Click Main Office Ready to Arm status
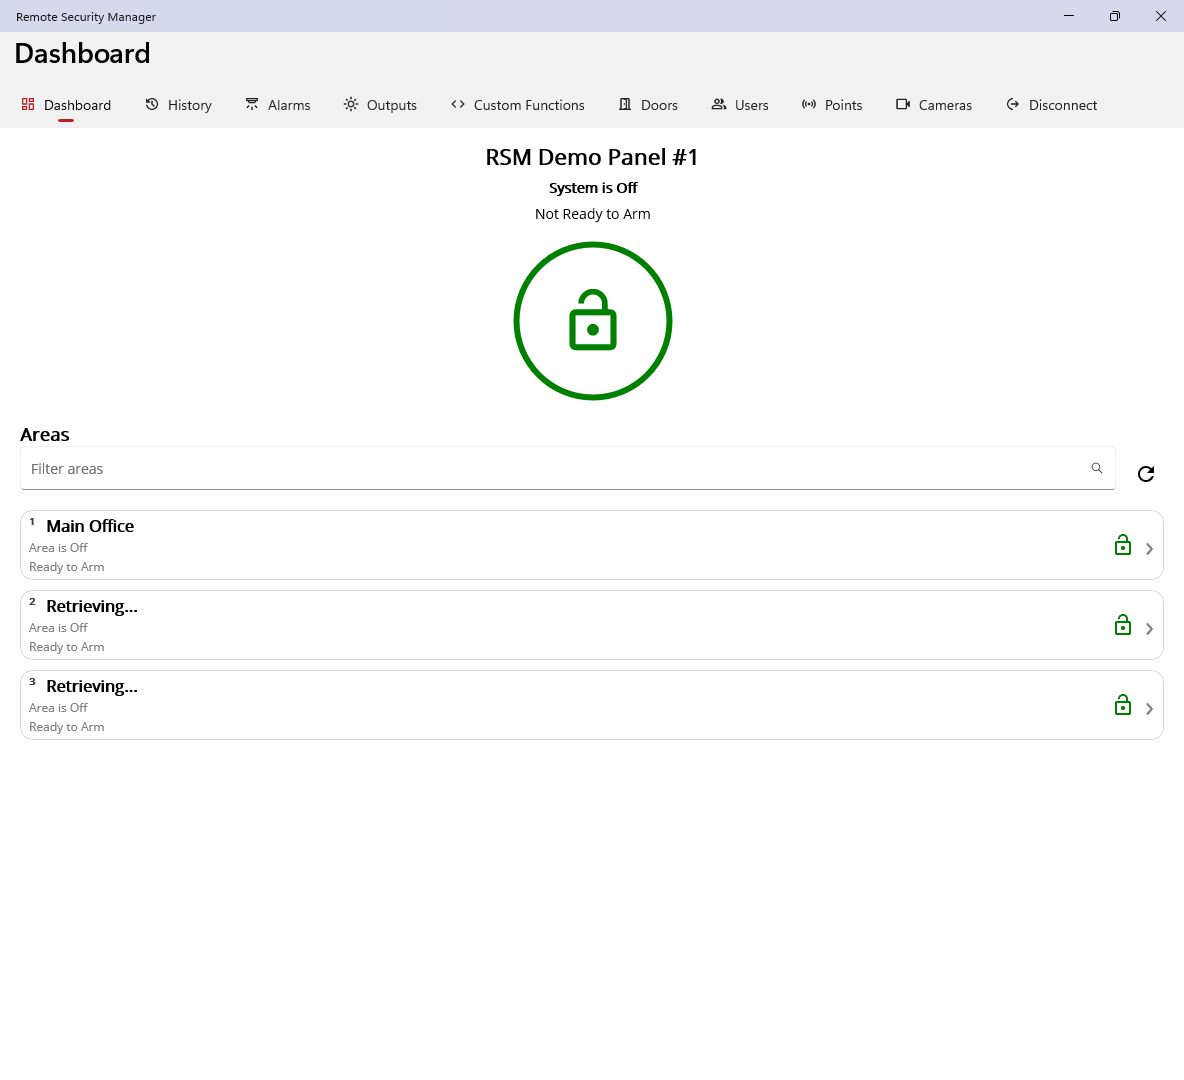The width and height of the screenshot is (1184, 1080). point(66,567)
